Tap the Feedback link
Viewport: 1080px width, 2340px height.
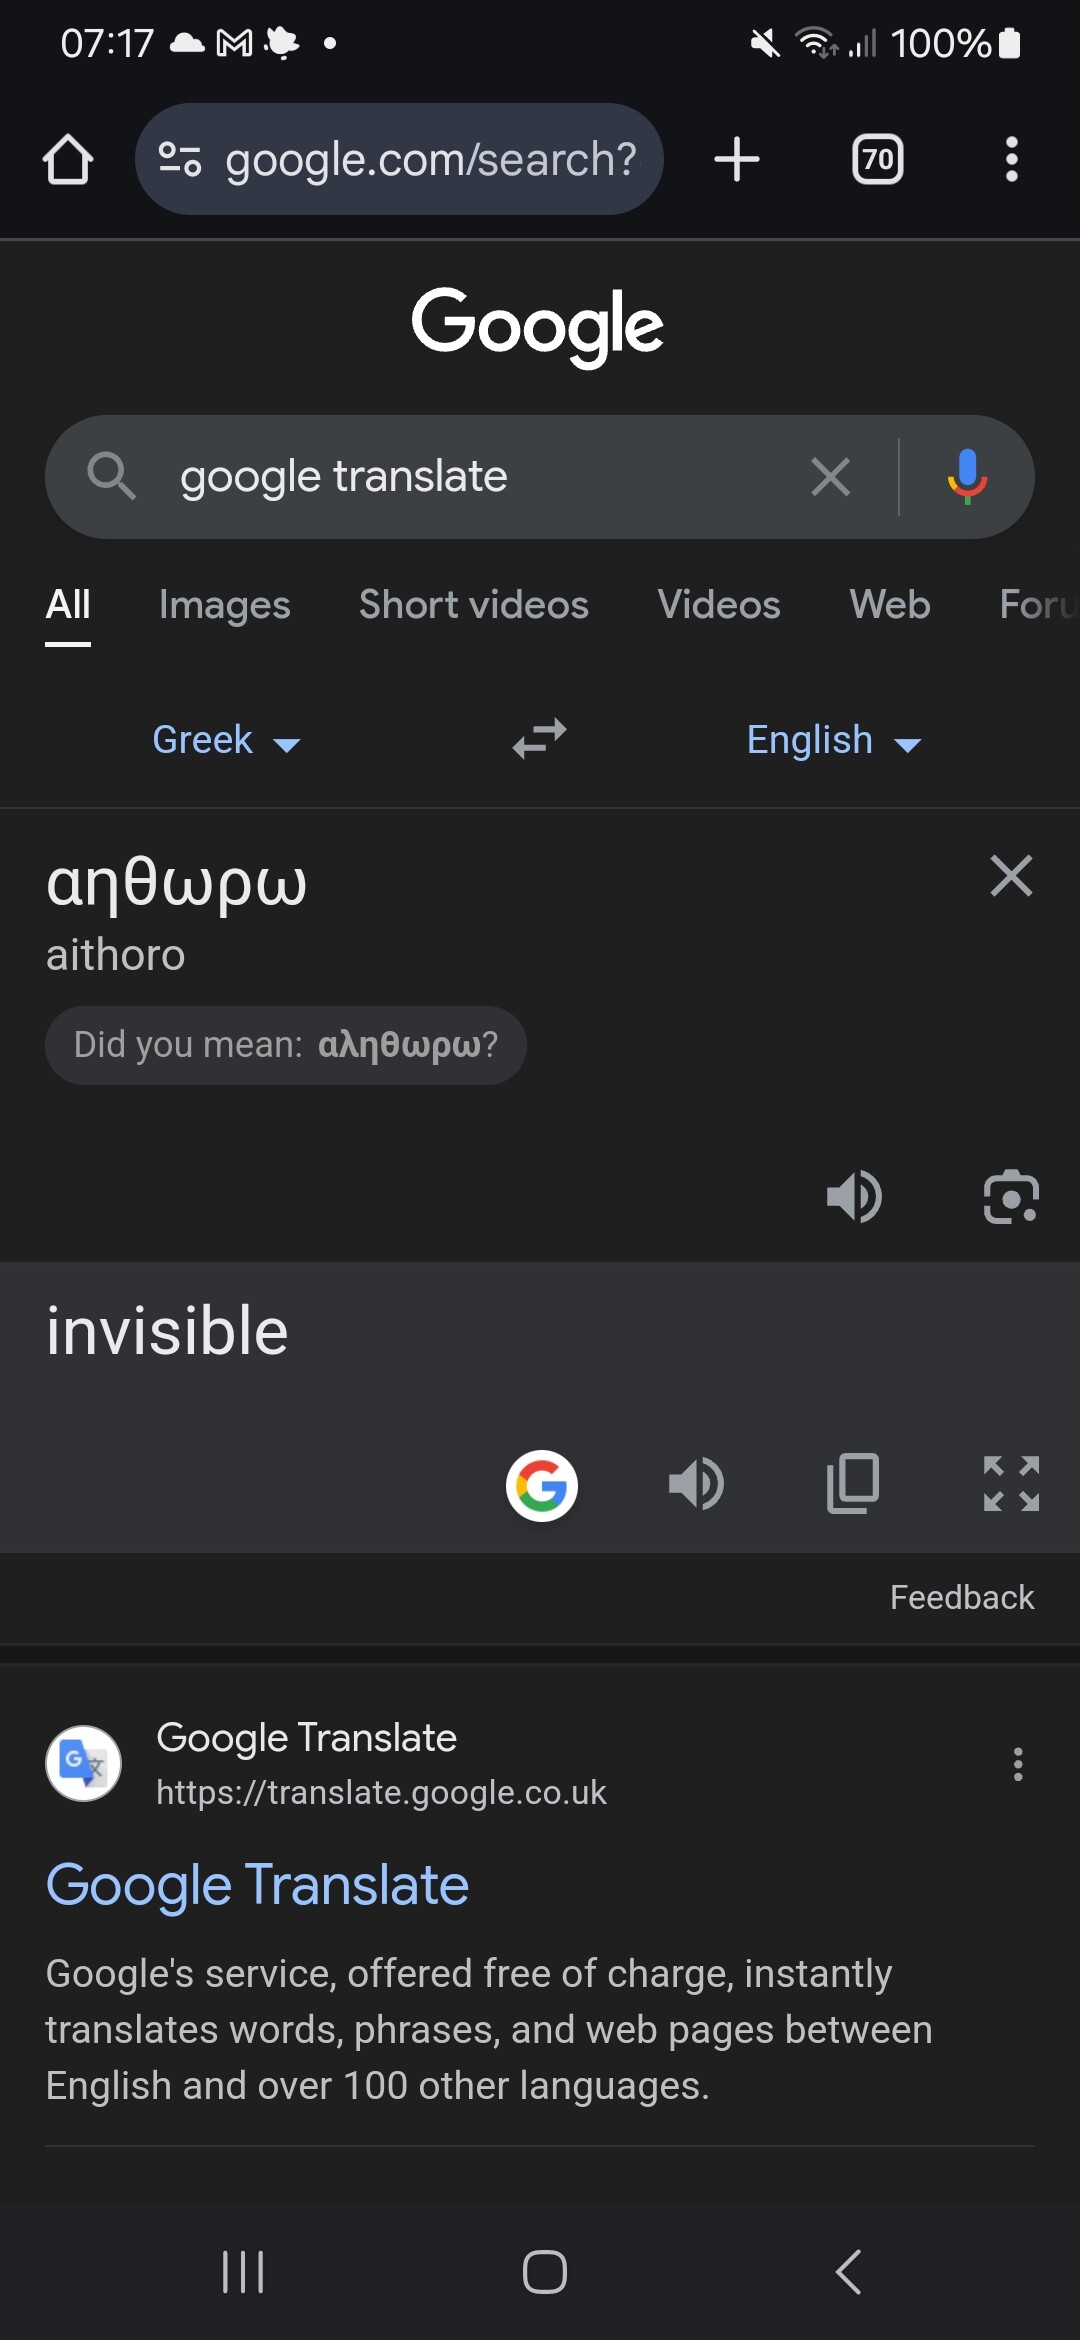(x=961, y=1597)
